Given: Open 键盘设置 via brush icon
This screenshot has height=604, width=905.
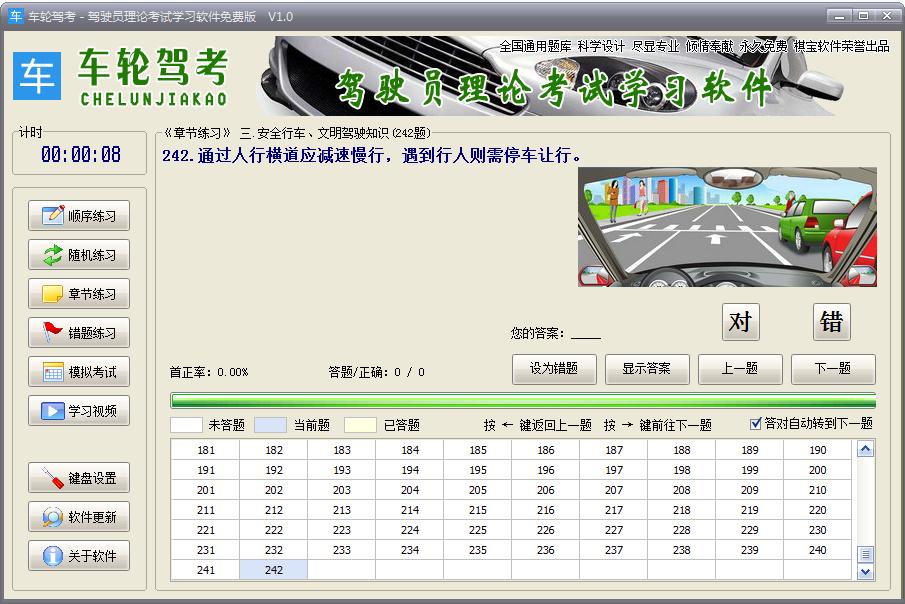Looking at the screenshot, I should tap(52, 478).
